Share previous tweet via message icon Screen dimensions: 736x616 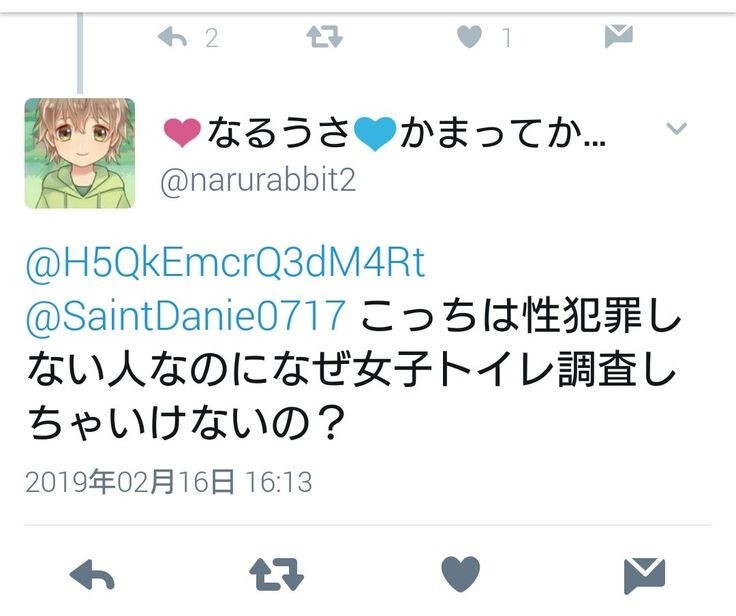[619, 36]
